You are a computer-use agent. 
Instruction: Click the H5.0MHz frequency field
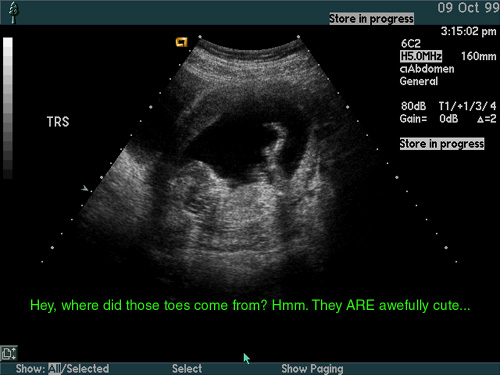click(x=421, y=56)
